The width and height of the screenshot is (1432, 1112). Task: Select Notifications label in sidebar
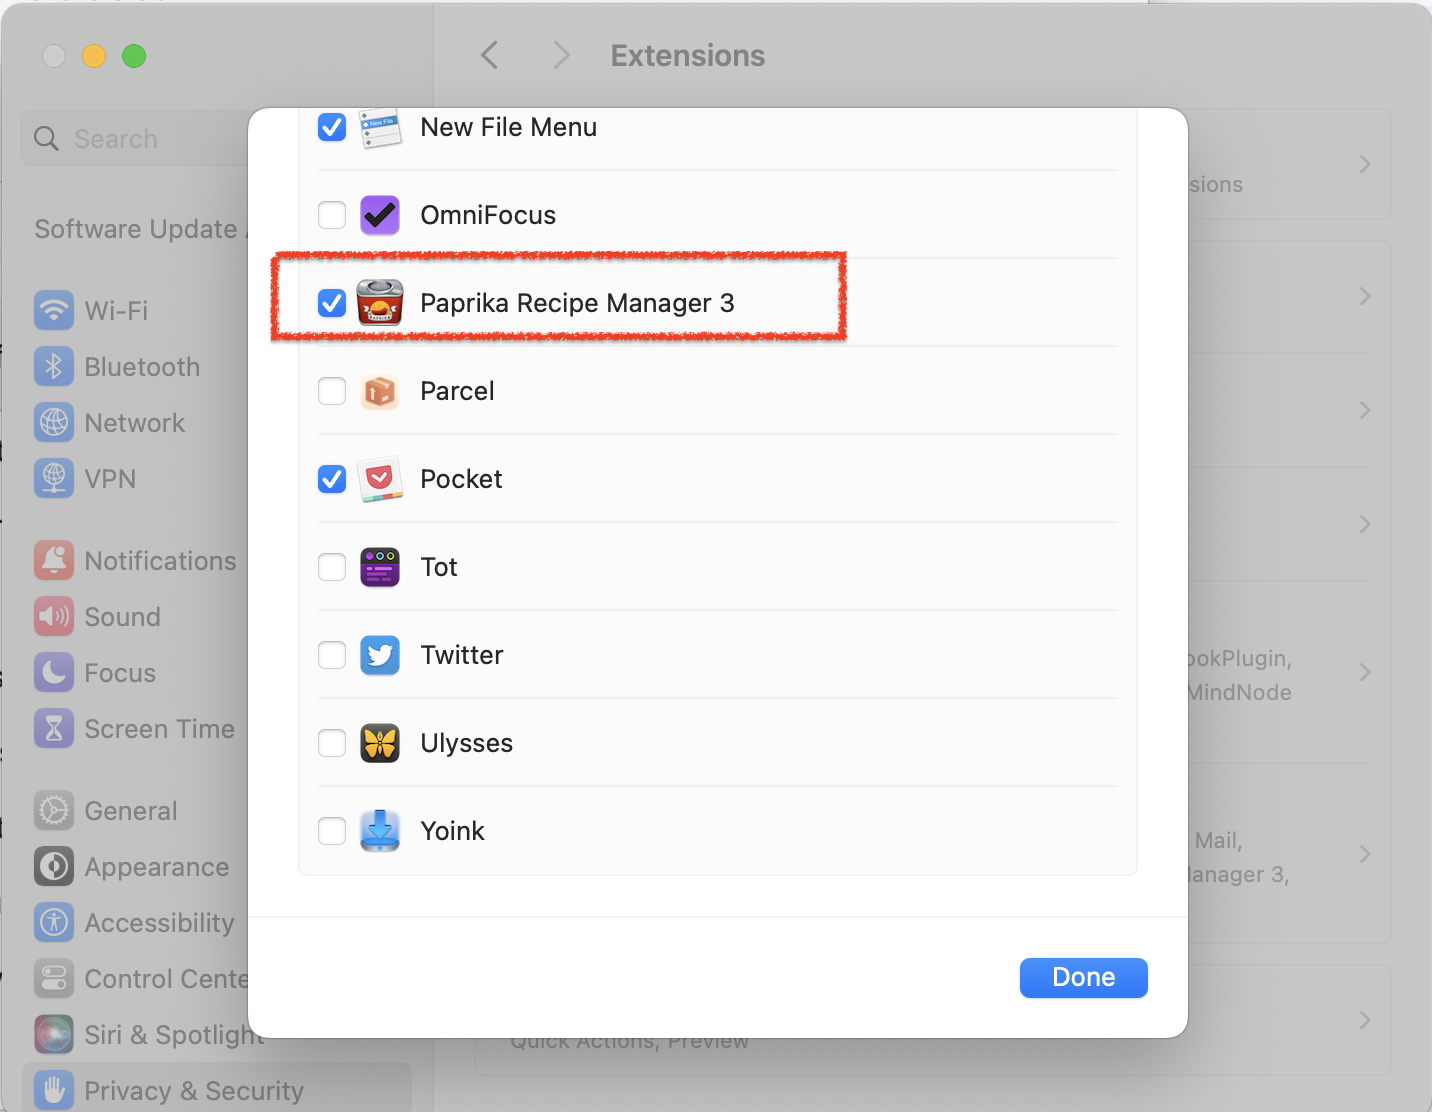160,561
